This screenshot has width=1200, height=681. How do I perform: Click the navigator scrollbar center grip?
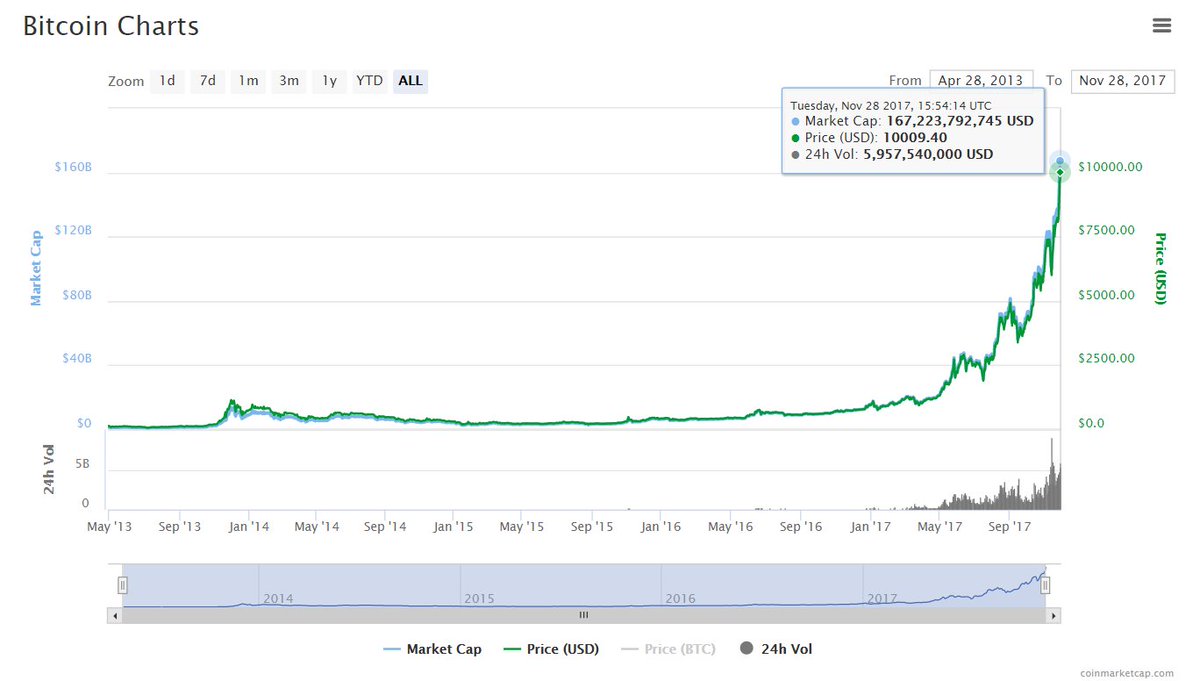coord(584,616)
